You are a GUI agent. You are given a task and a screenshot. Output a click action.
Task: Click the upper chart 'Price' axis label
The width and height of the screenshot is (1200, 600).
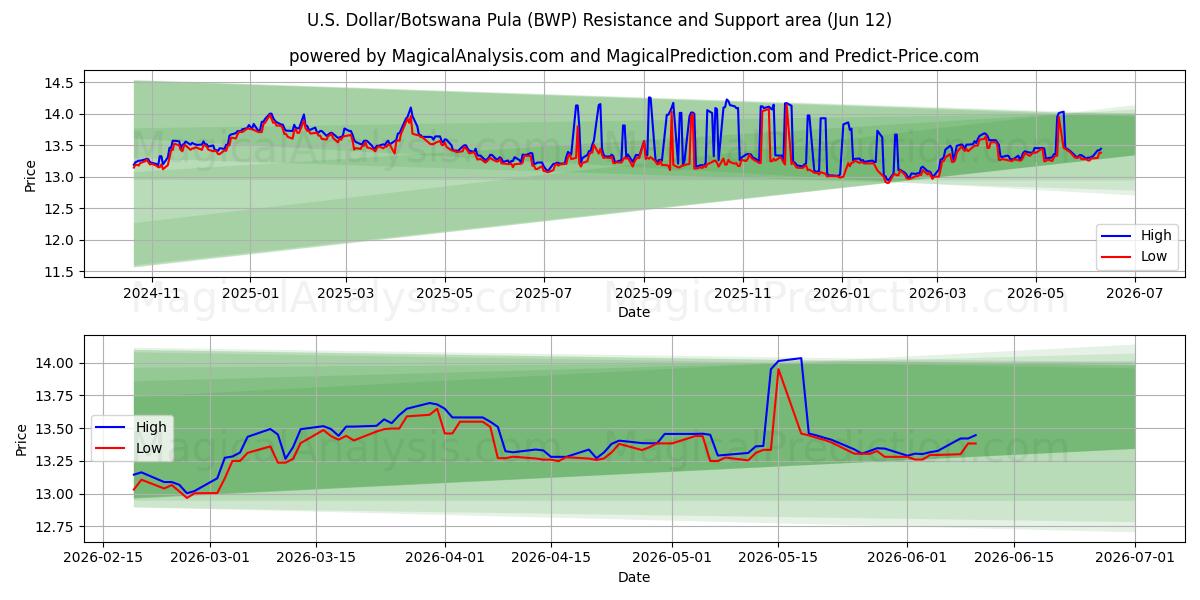30,176
